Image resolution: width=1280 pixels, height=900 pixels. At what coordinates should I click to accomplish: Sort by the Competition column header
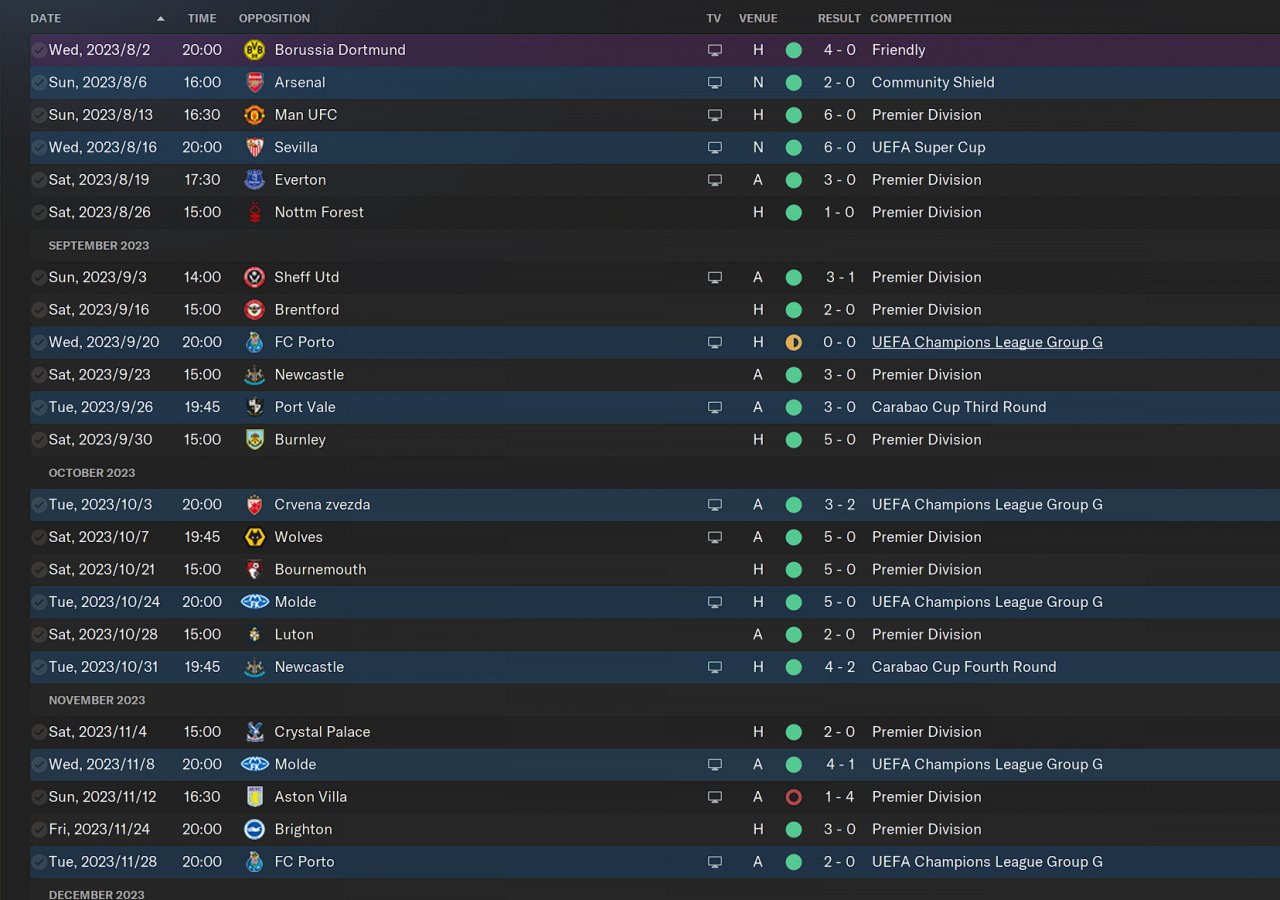tap(910, 18)
